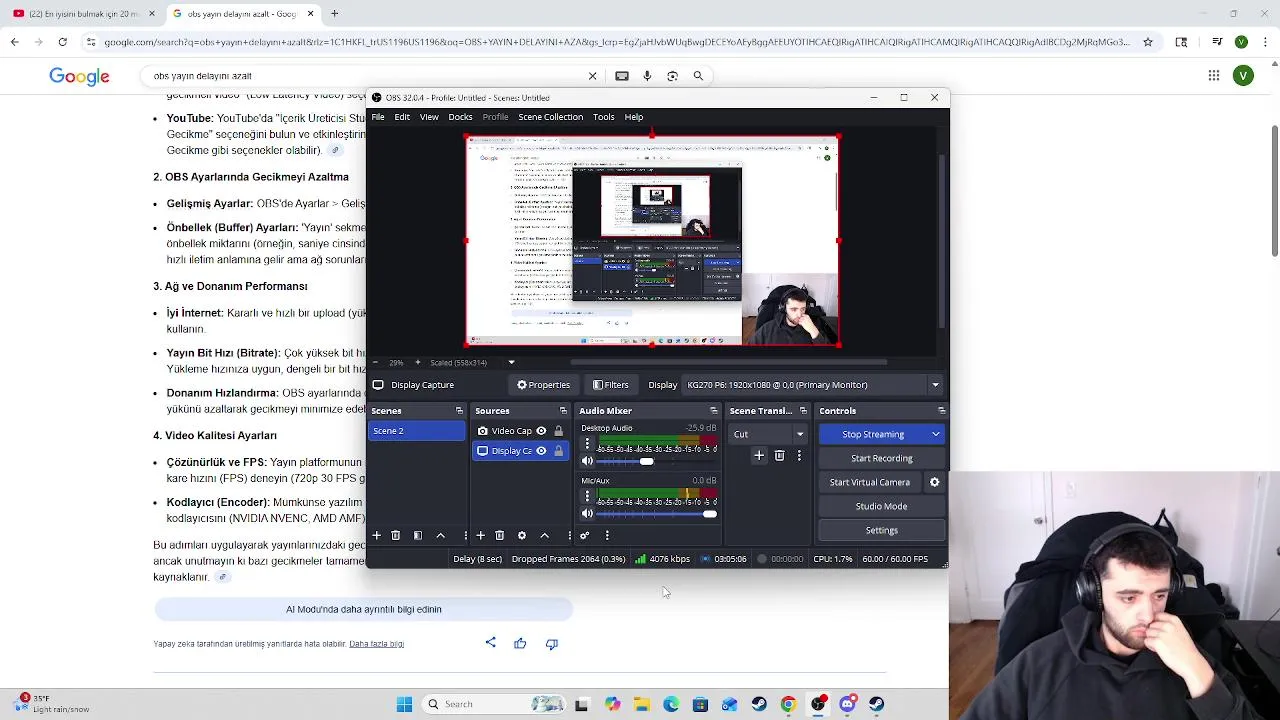1280x720 pixels.
Task: Mute Mic/Aux speaker icon
Action: (587, 514)
